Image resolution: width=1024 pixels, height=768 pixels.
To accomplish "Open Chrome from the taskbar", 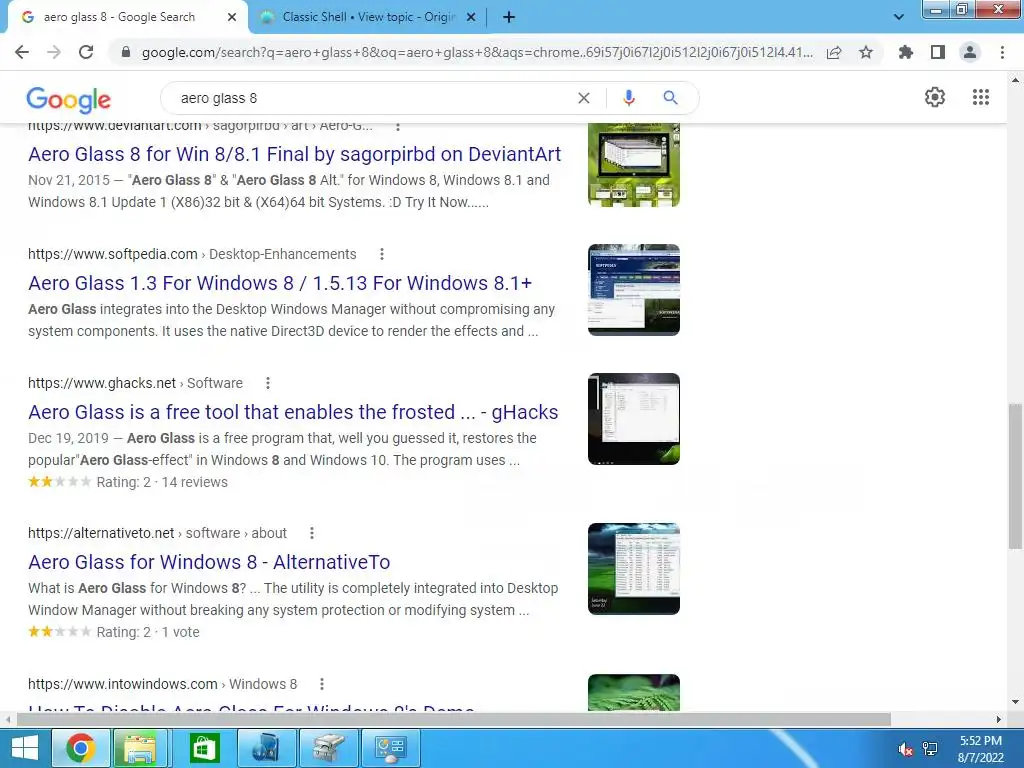I will (80, 748).
